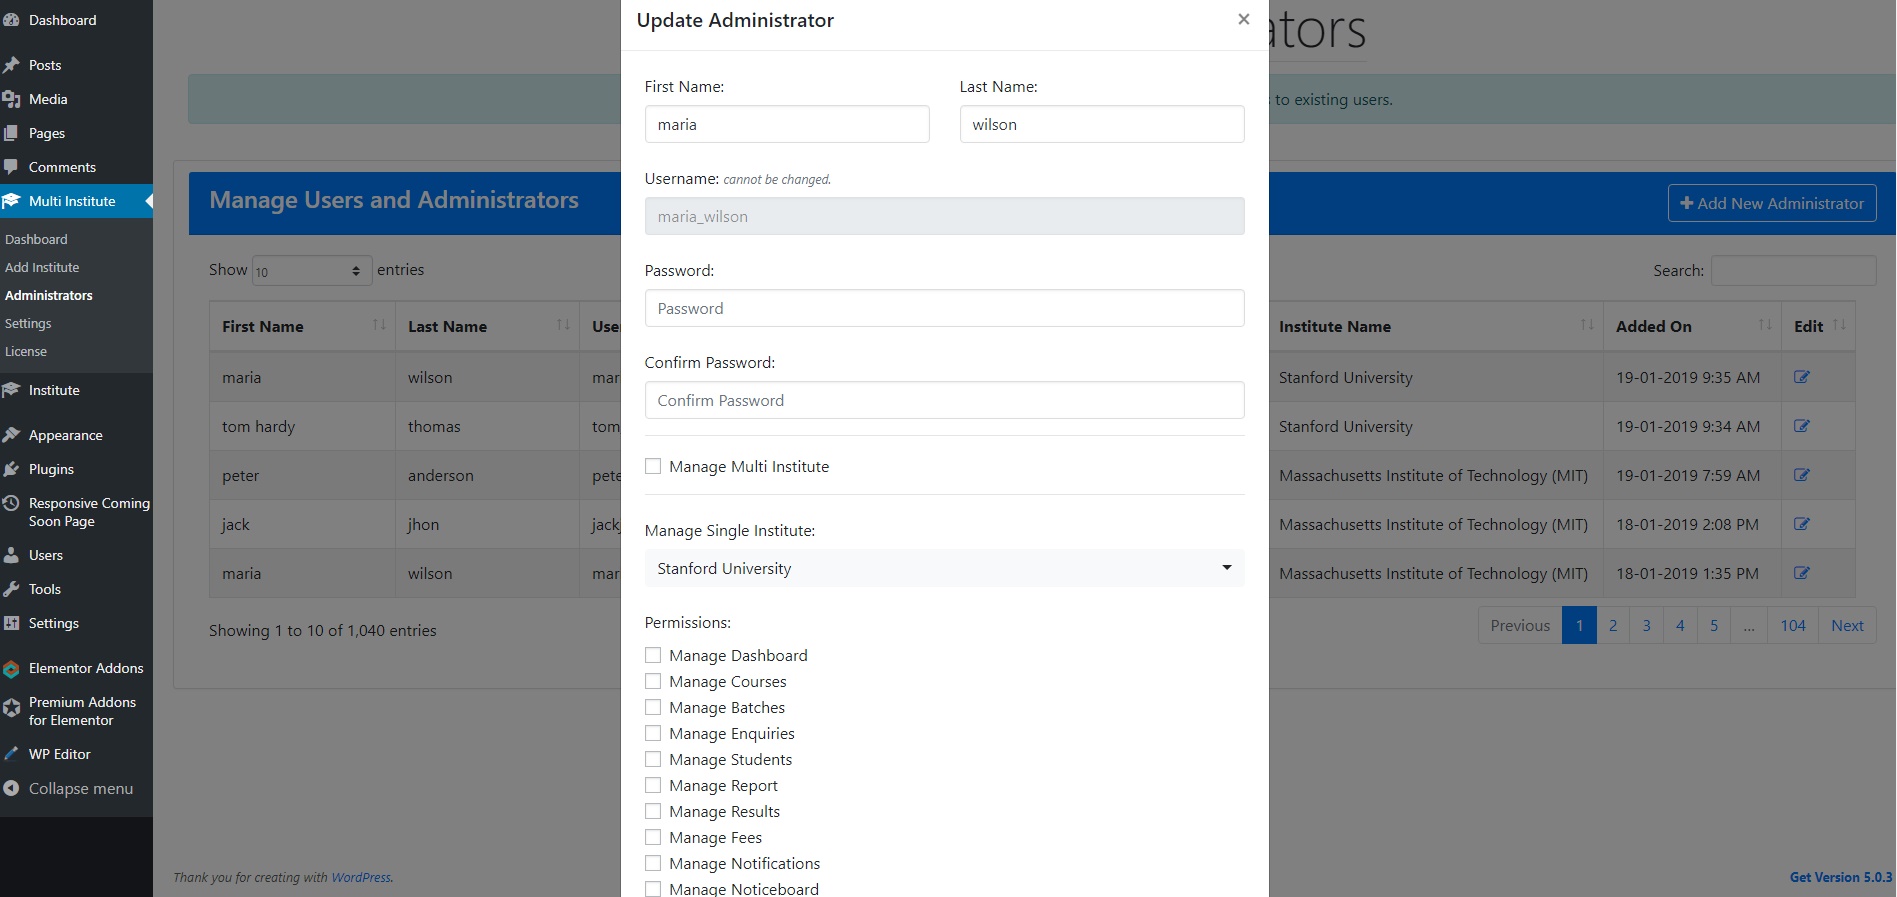Image resolution: width=1897 pixels, height=897 pixels.
Task: Click the First Name input field
Action: [x=787, y=124]
